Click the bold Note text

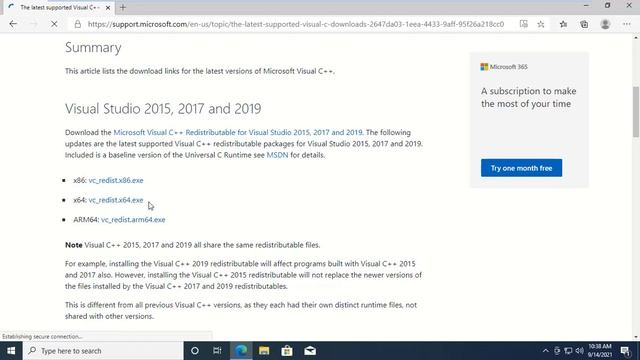tap(73, 245)
